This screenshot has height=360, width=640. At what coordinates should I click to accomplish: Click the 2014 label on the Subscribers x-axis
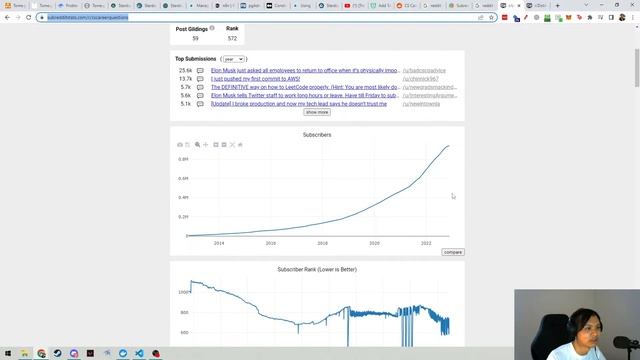pos(219,243)
